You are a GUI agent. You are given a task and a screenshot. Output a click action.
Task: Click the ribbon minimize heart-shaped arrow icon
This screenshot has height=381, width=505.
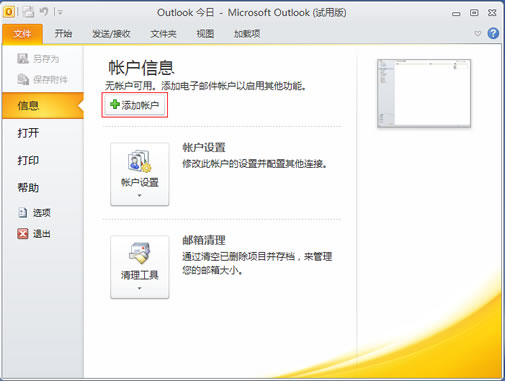(x=477, y=33)
